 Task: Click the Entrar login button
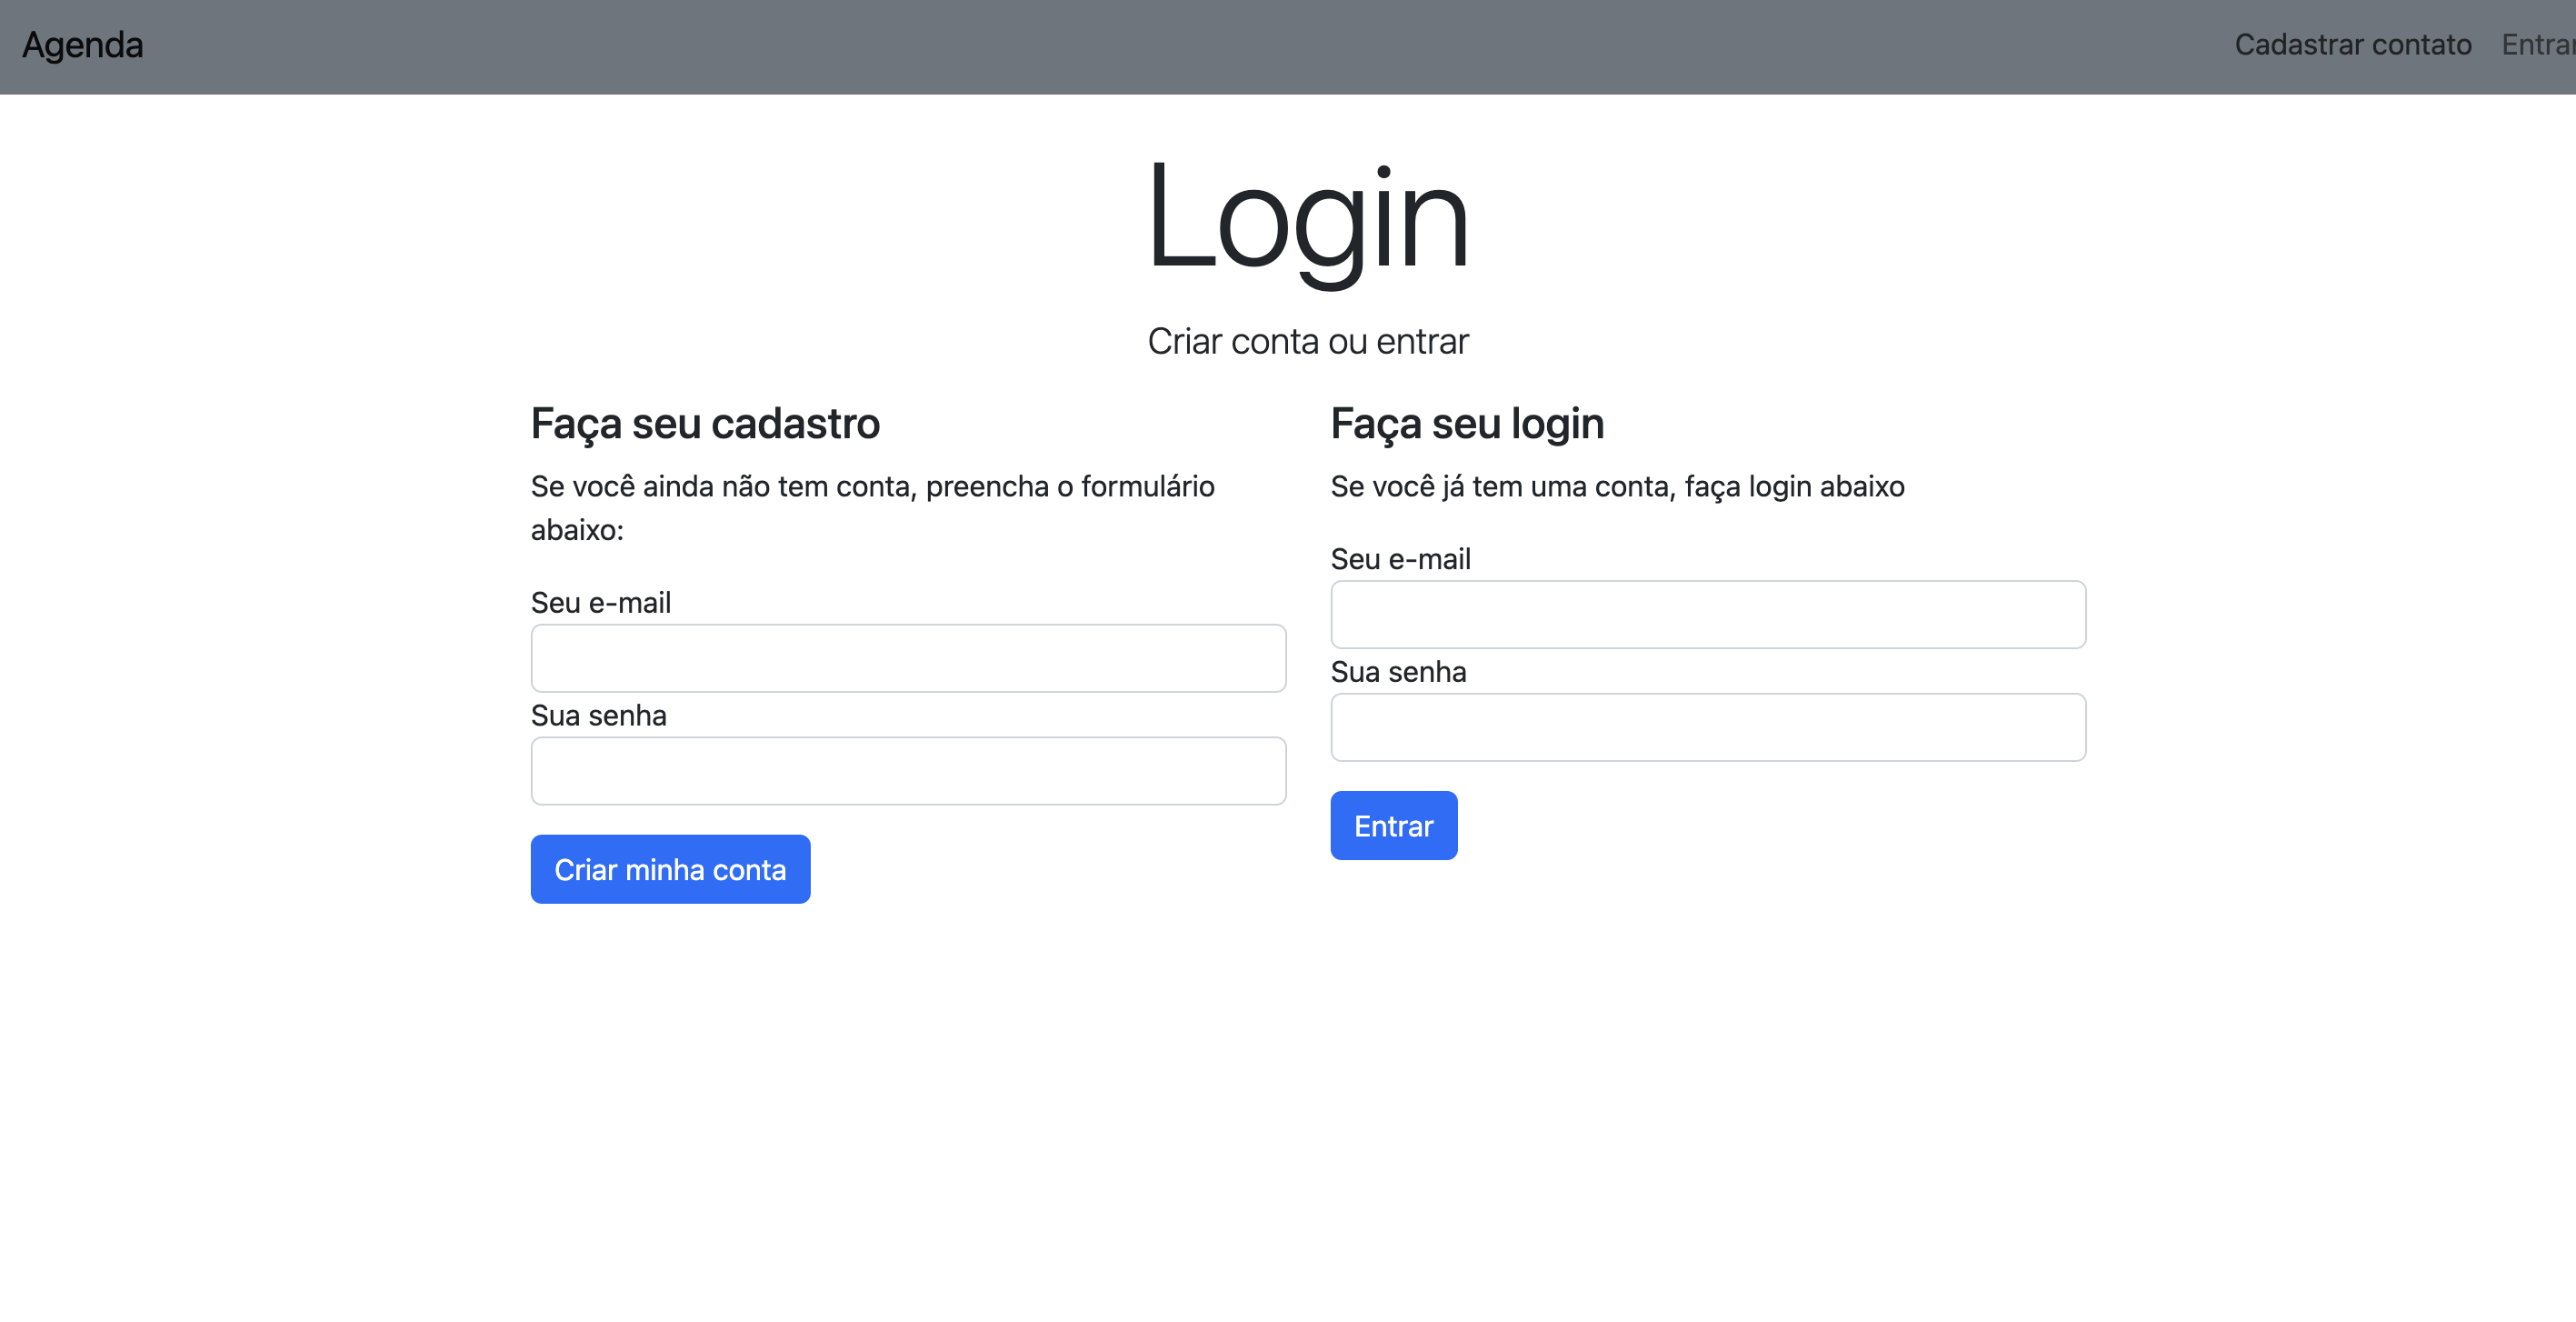(1393, 825)
